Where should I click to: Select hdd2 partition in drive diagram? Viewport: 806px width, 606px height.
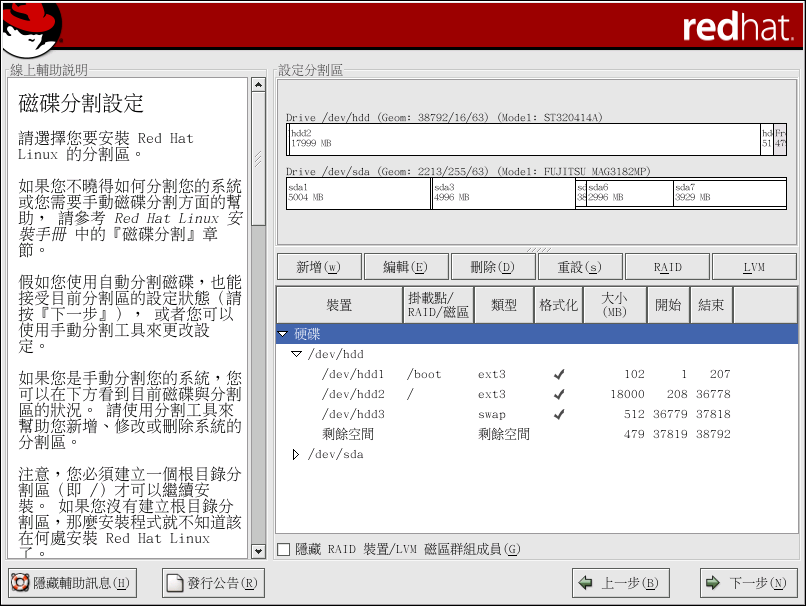[523, 139]
